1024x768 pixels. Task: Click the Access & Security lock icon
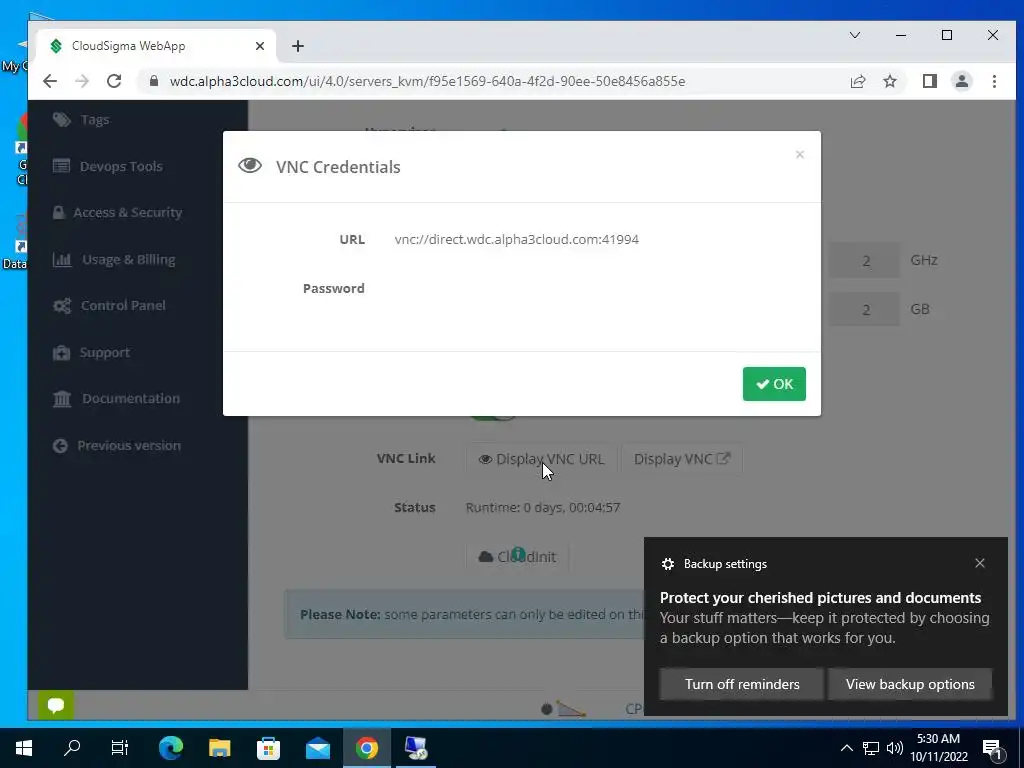point(59,212)
